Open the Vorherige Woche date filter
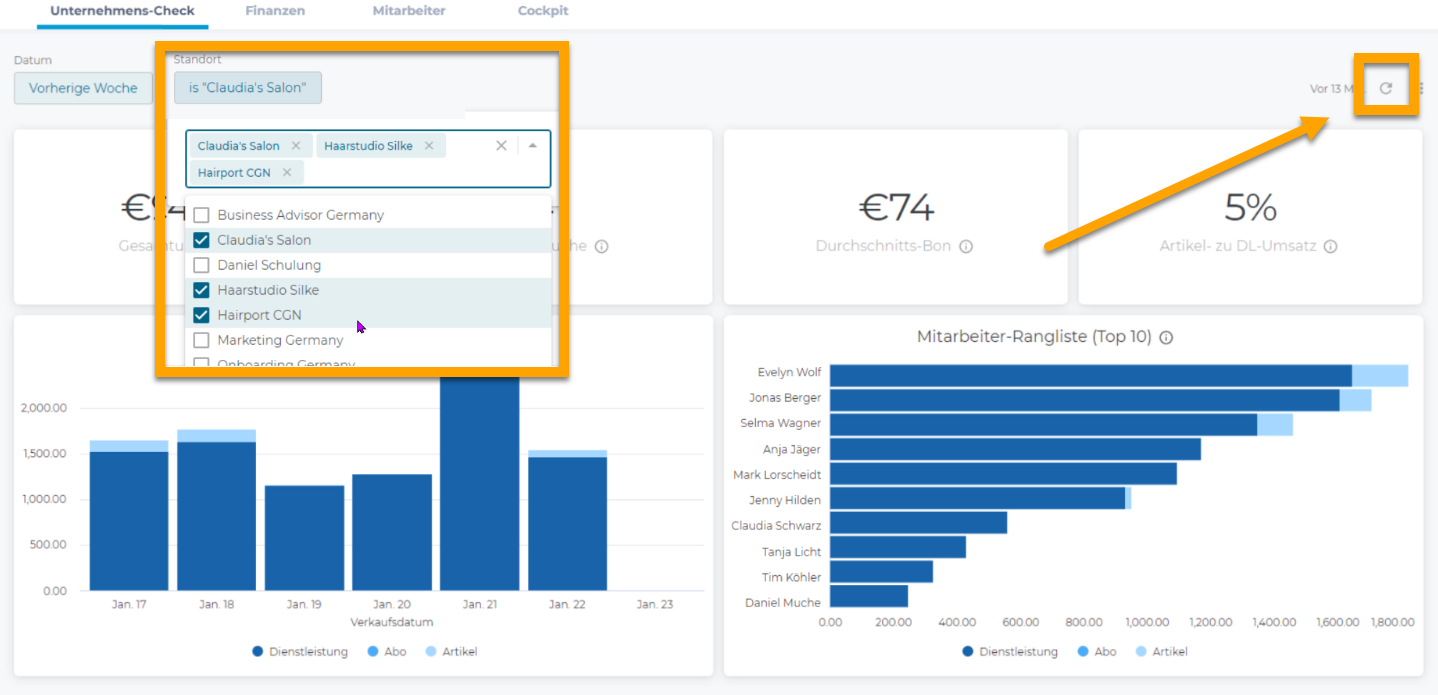 [83, 88]
